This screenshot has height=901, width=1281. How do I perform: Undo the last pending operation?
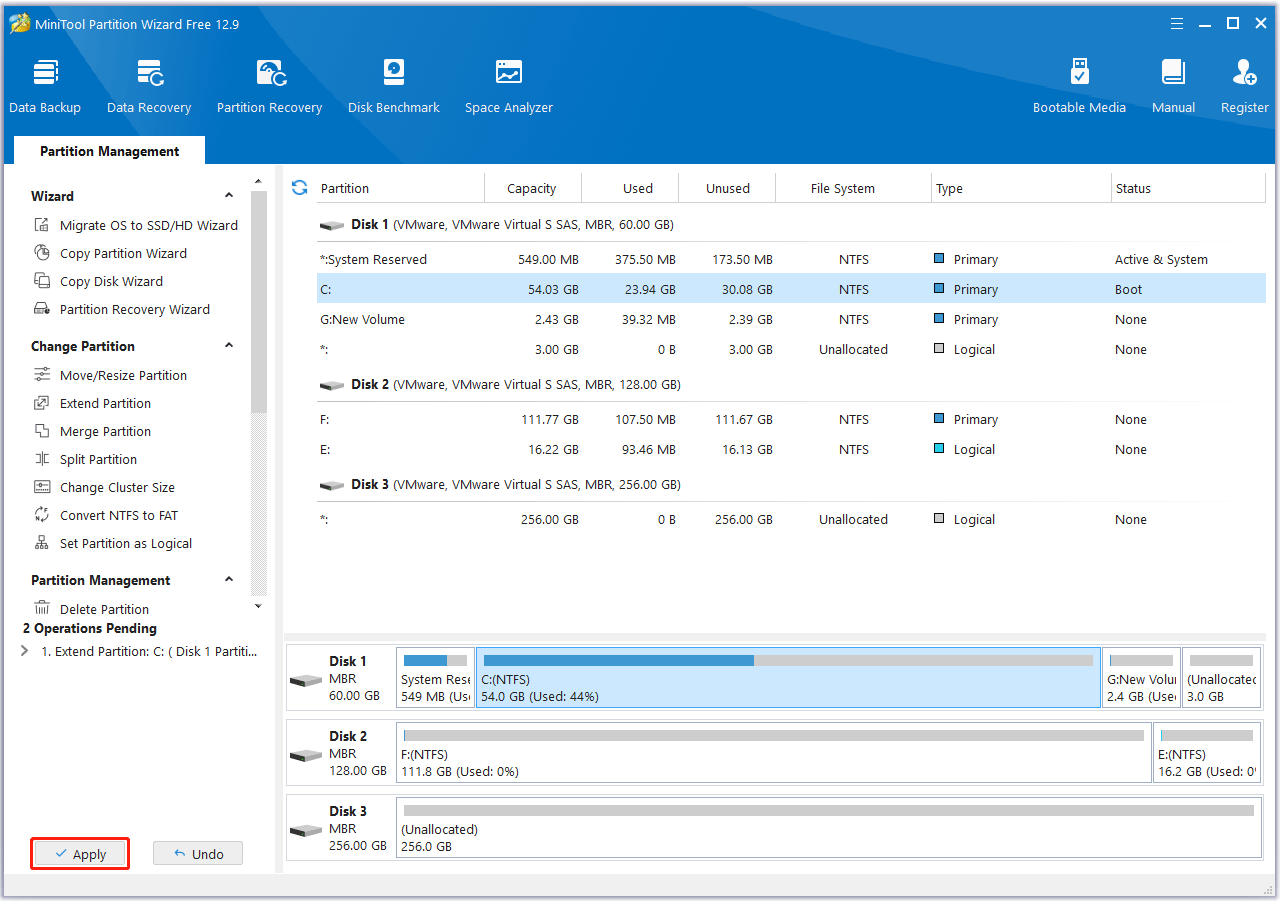[198, 854]
